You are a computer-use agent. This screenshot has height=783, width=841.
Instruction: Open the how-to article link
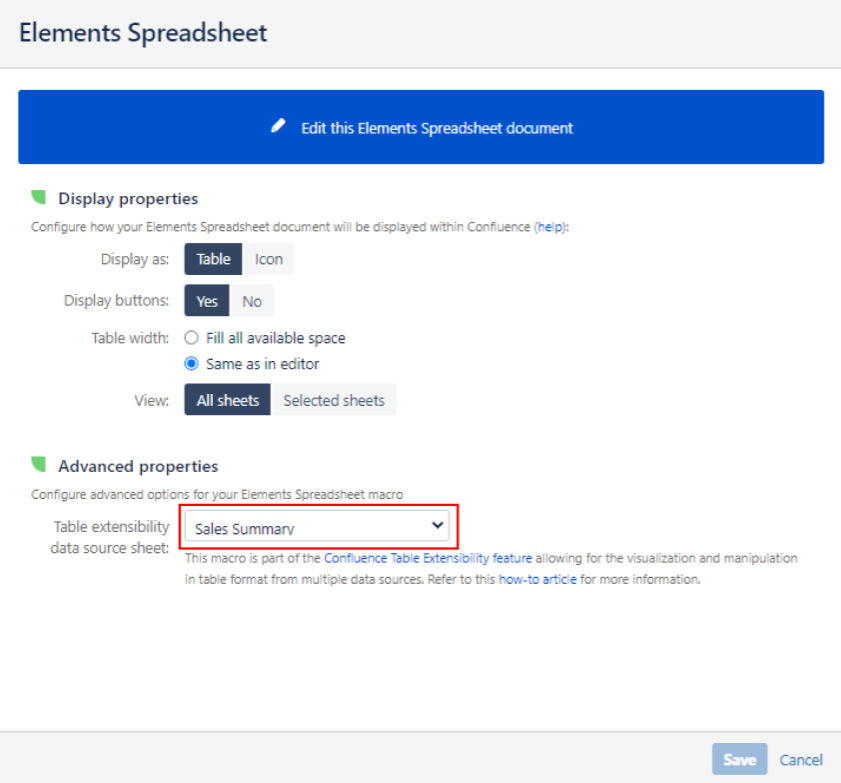click(537, 579)
